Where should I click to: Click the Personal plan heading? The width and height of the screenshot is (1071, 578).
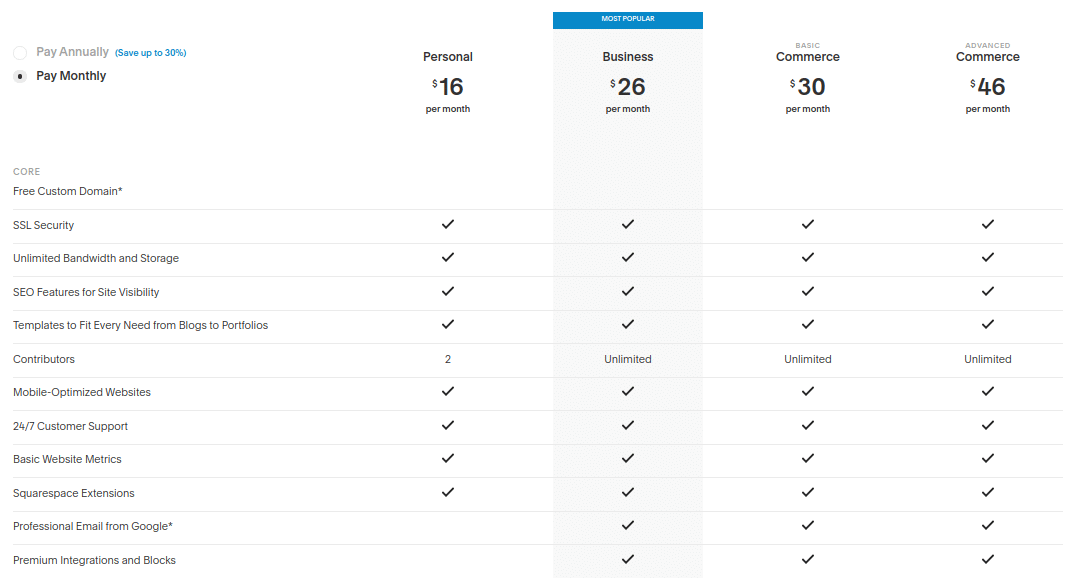pos(447,57)
